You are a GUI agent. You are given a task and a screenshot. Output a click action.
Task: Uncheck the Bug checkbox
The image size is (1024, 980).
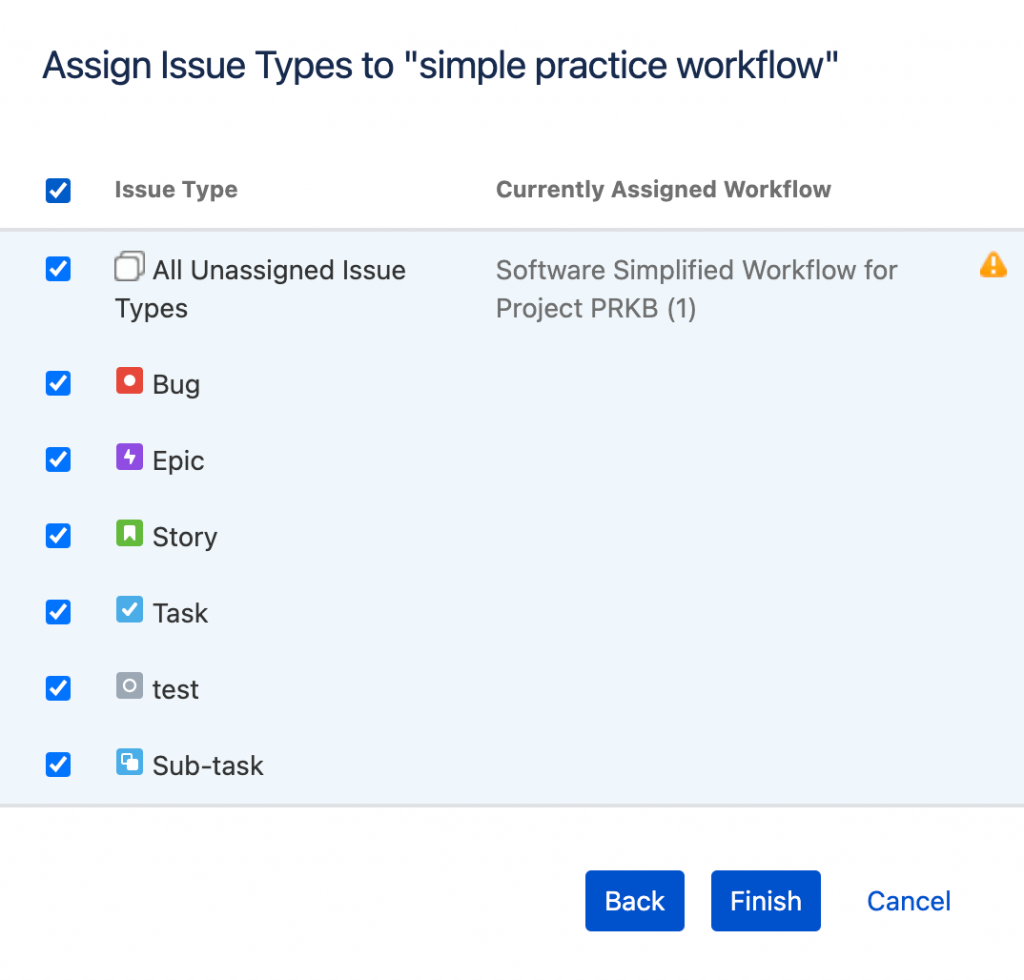point(58,383)
